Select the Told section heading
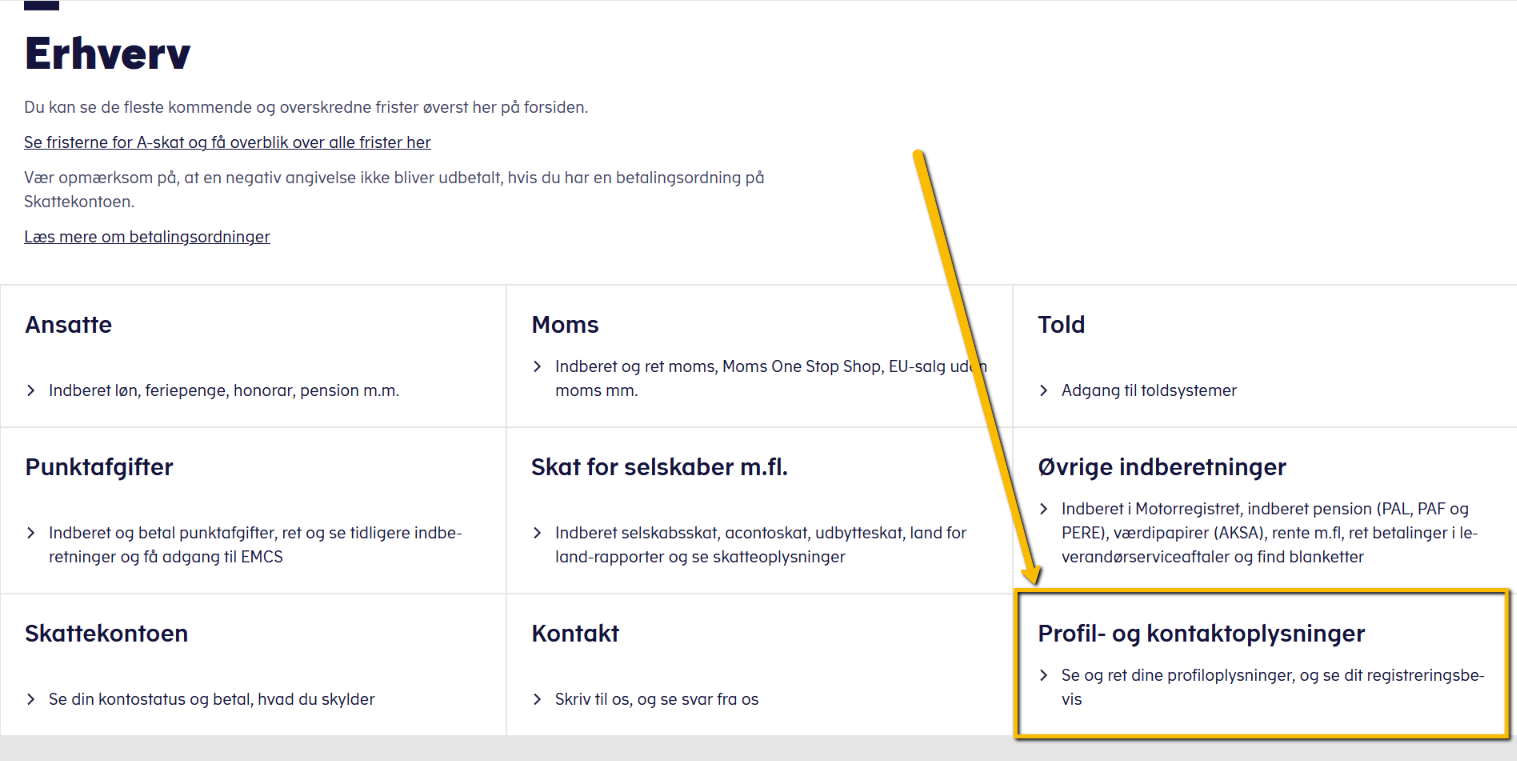Image resolution: width=1517 pixels, height=761 pixels. tap(1061, 325)
